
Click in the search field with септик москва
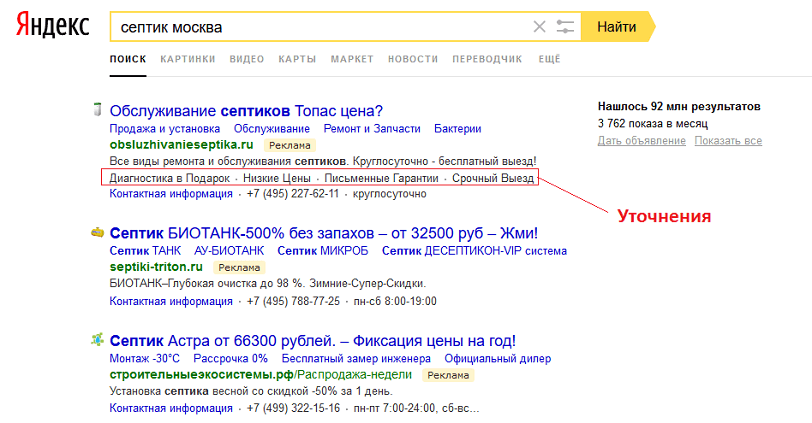(x=320, y=27)
